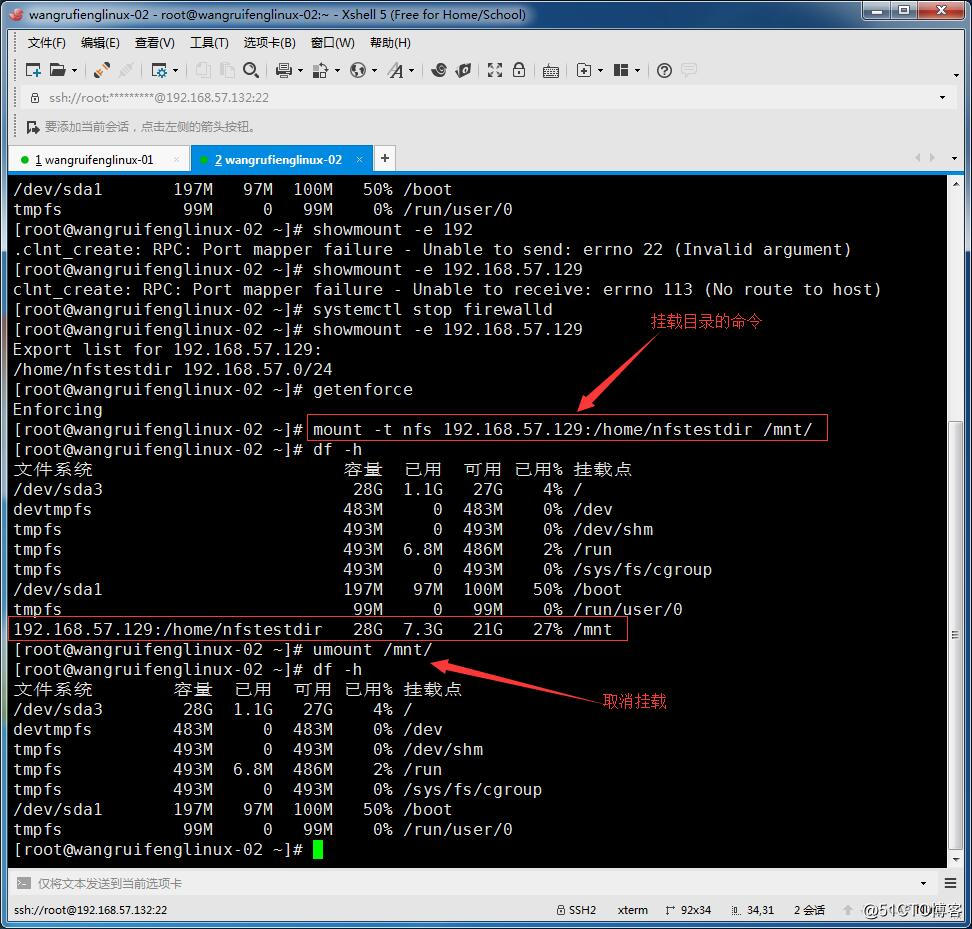The image size is (972, 929).
Task: Expand the address bar history dropdown
Action: [942, 97]
